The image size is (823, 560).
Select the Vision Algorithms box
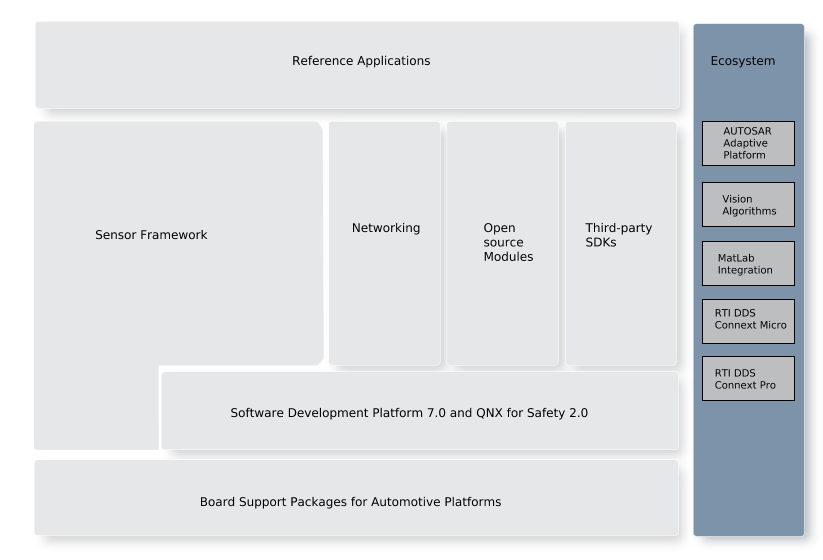748,205
